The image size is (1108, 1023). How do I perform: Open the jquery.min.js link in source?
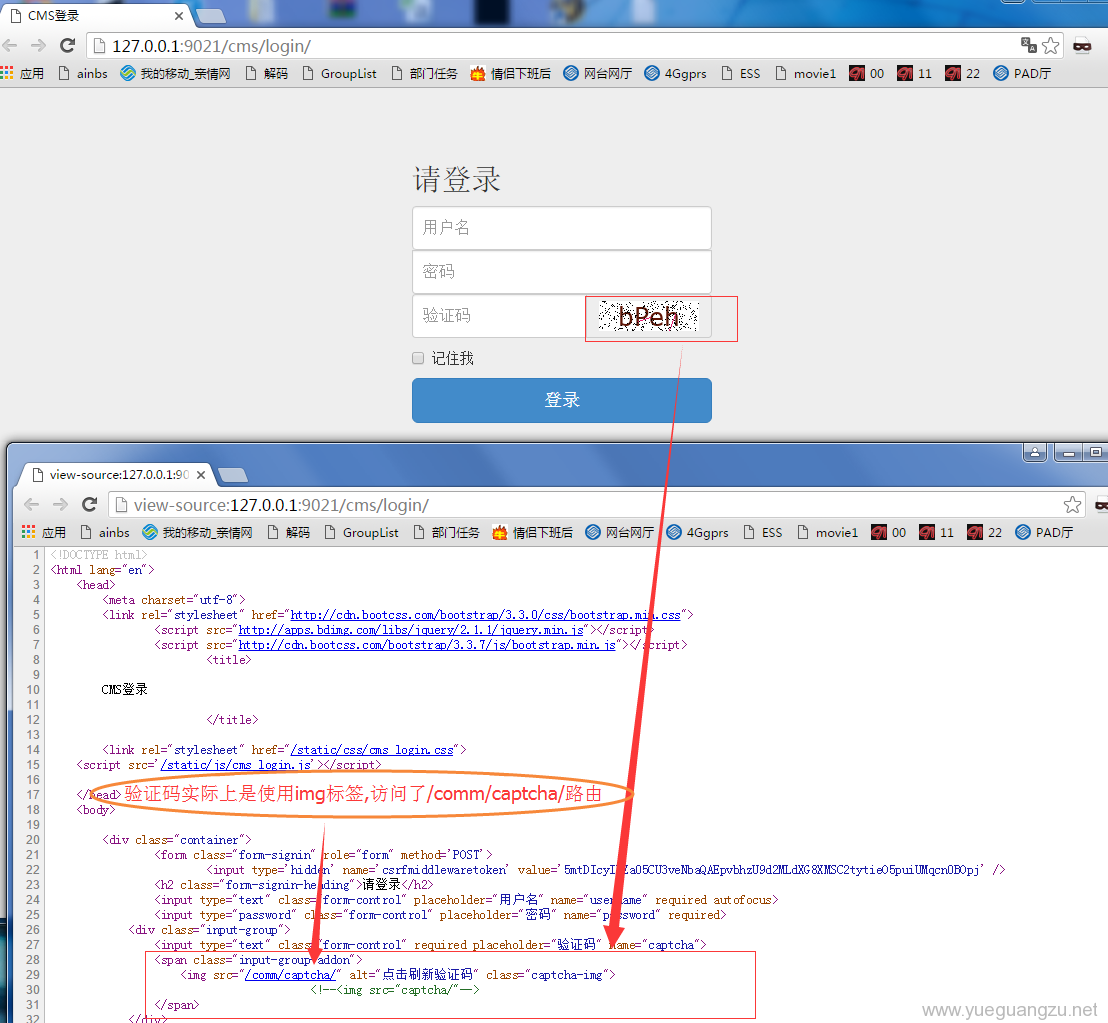coord(411,629)
